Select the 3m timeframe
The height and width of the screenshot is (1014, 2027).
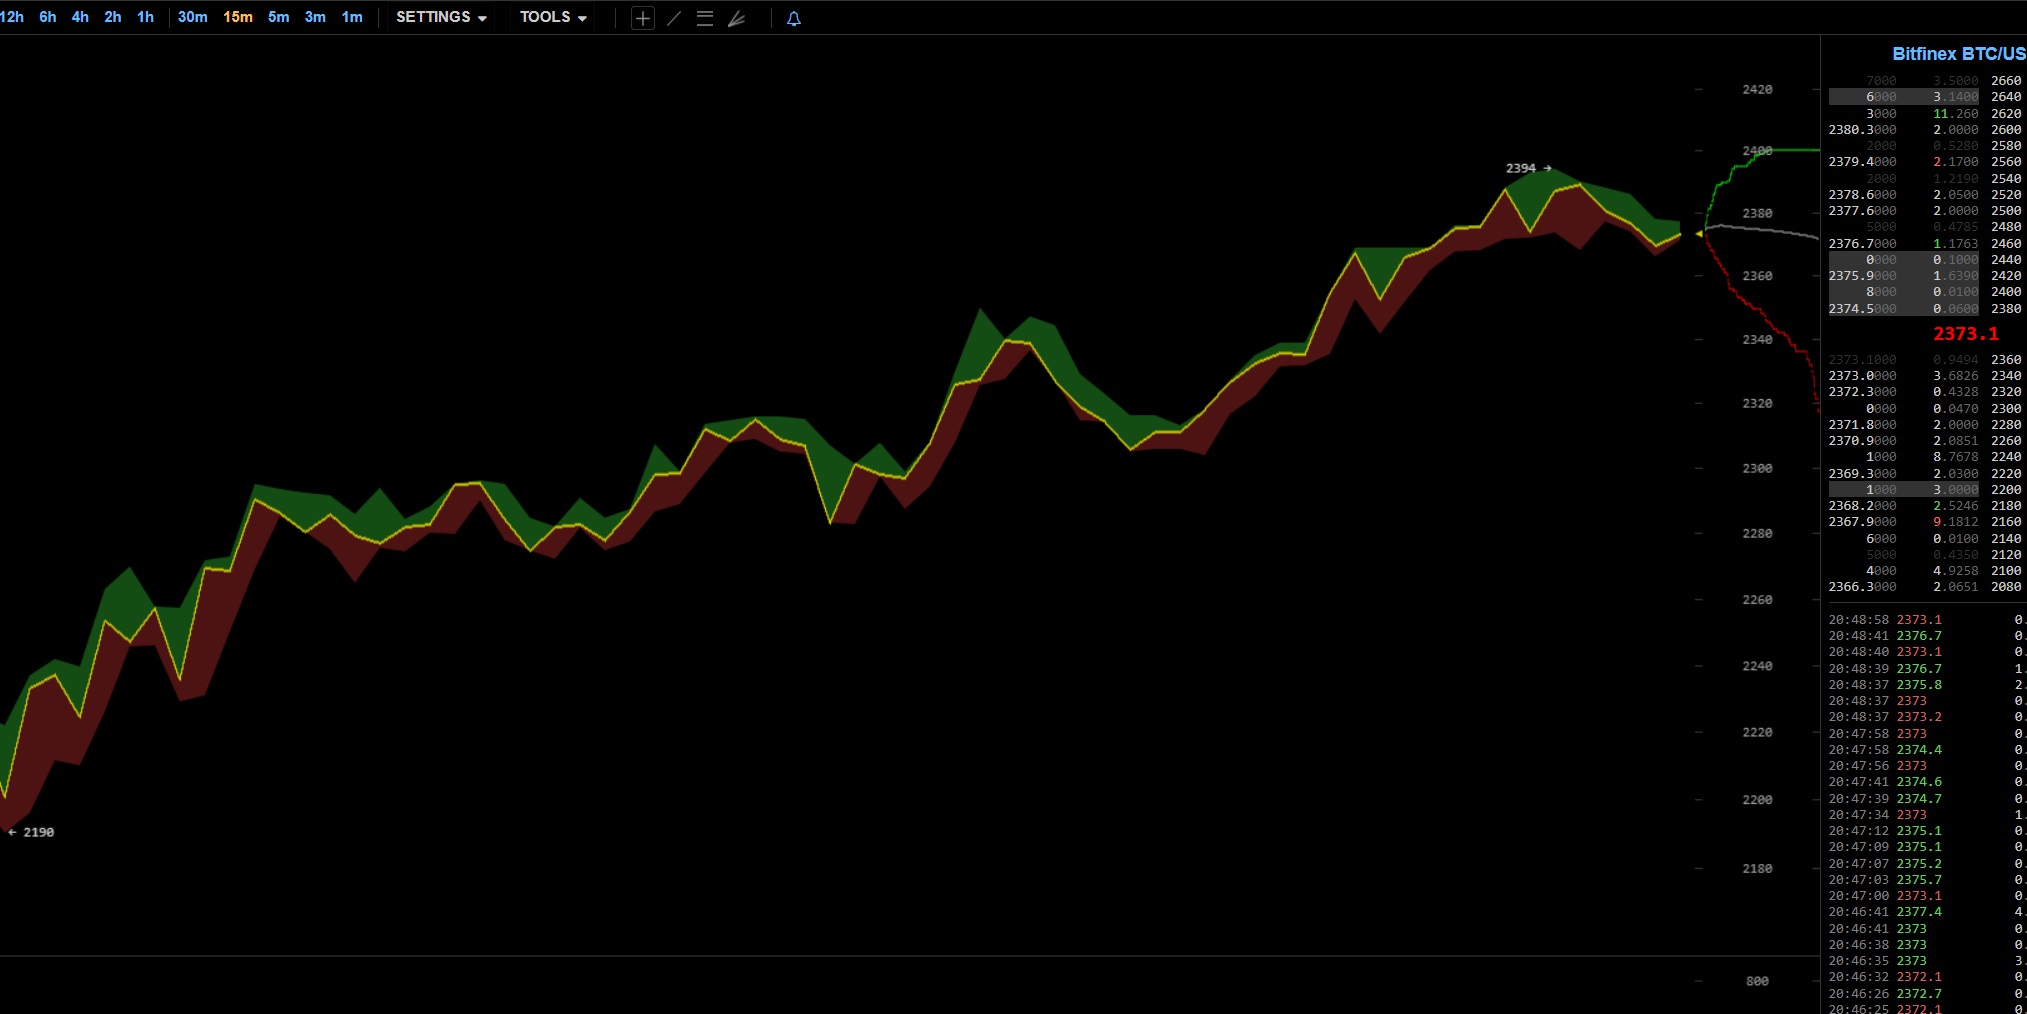pos(315,17)
